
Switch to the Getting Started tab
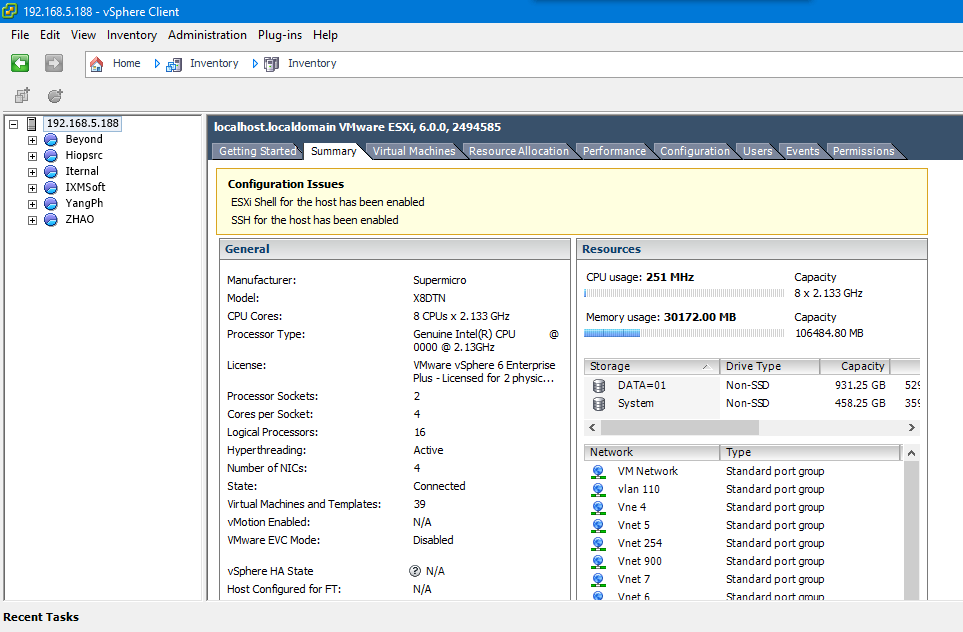point(257,151)
